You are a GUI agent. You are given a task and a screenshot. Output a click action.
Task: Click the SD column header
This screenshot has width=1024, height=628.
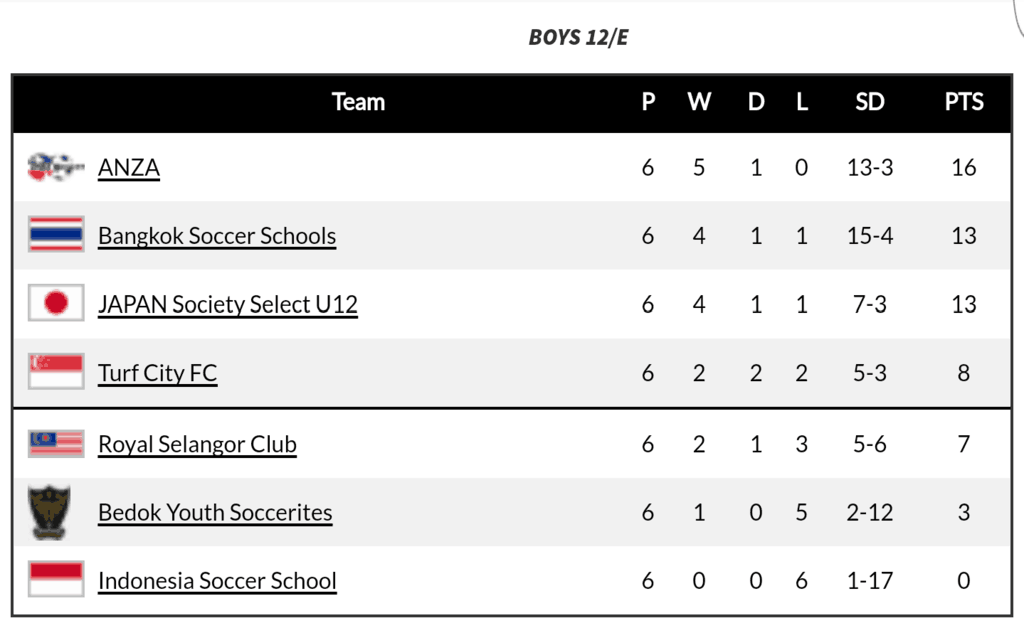(870, 102)
